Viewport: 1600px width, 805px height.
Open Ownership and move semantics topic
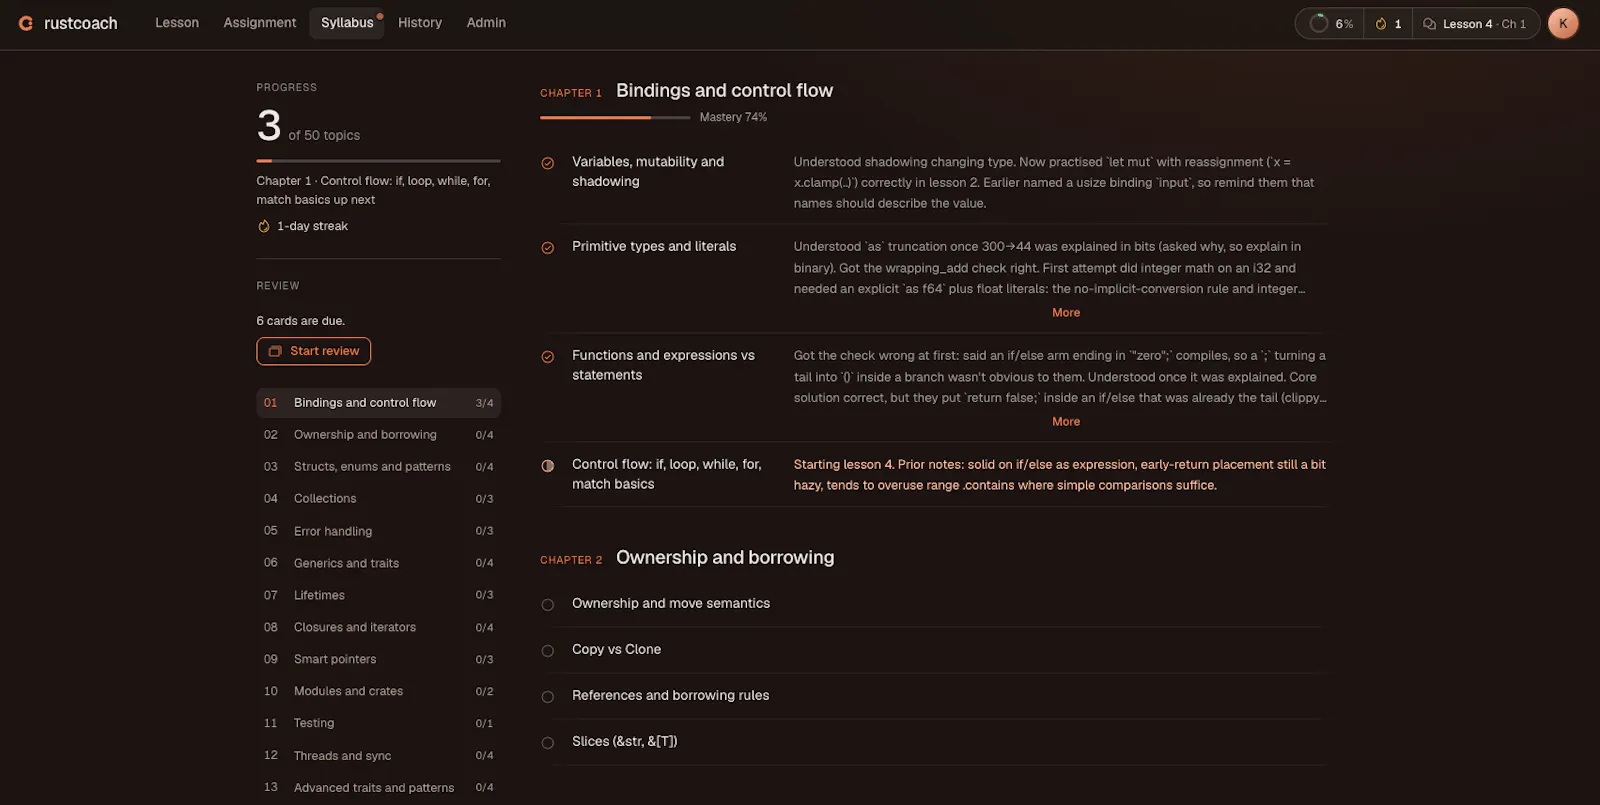[671, 604]
